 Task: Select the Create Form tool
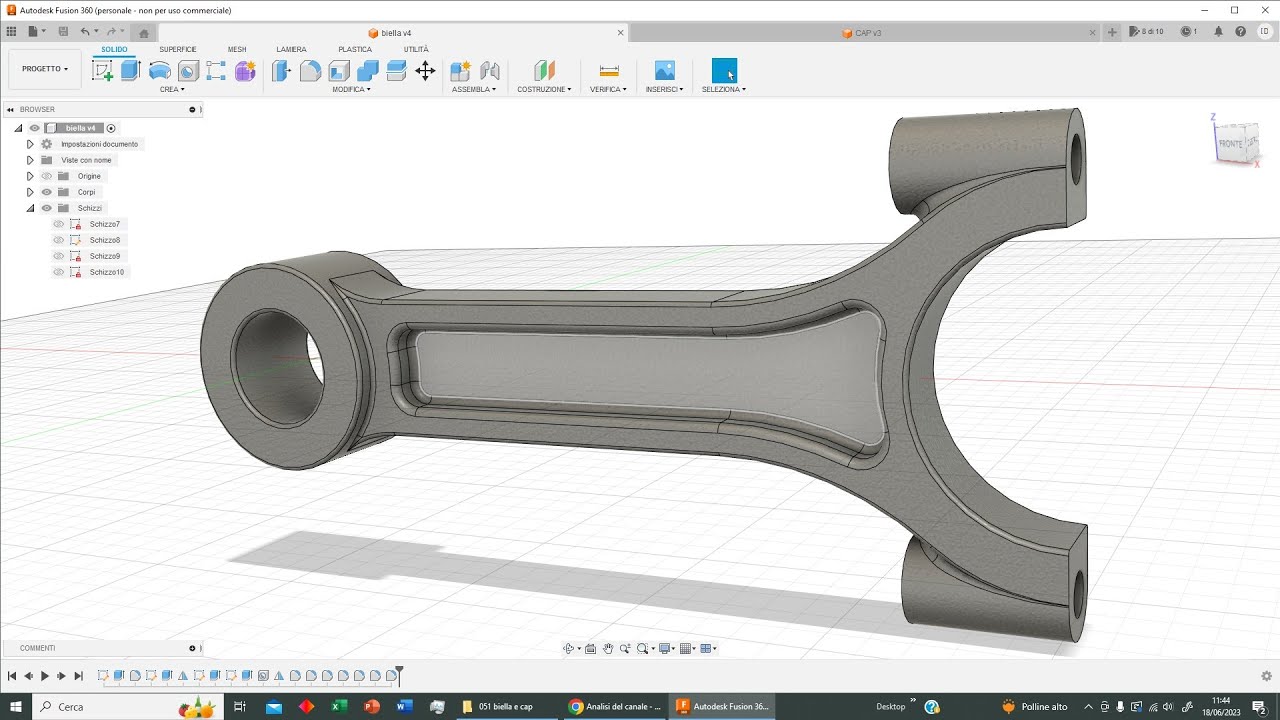tap(245, 71)
